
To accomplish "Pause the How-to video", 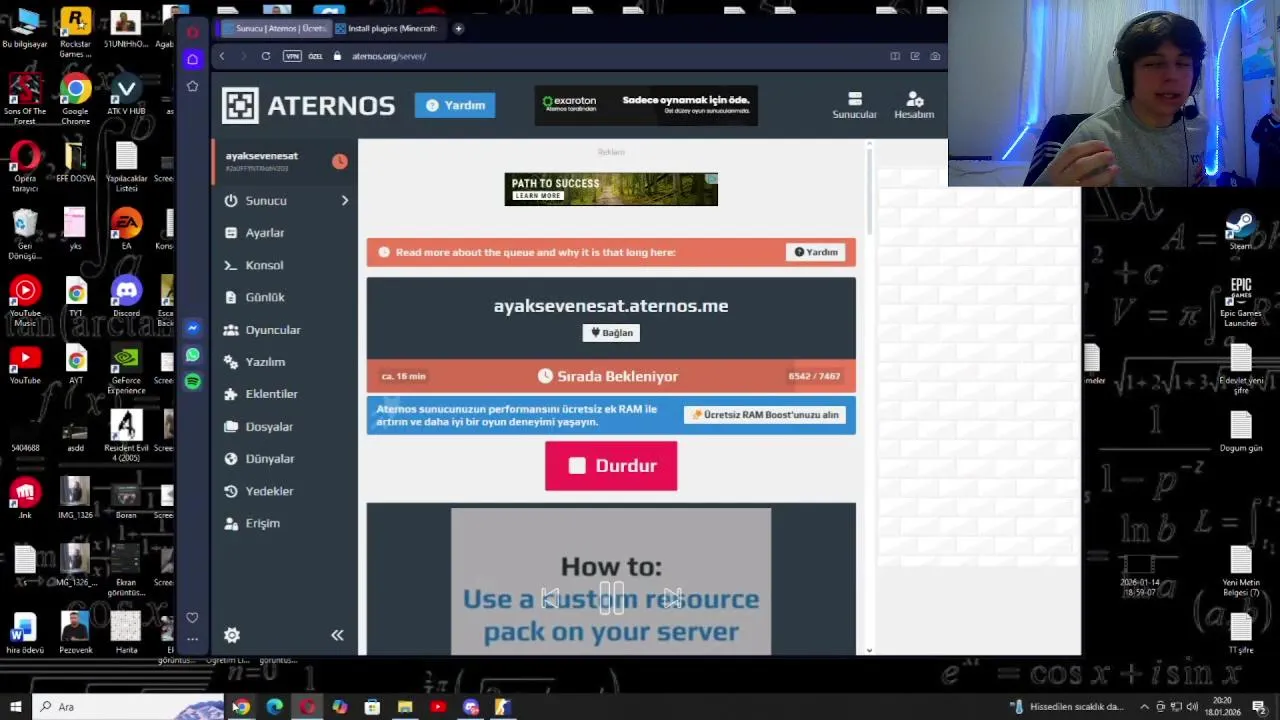I will click(611, 598).
